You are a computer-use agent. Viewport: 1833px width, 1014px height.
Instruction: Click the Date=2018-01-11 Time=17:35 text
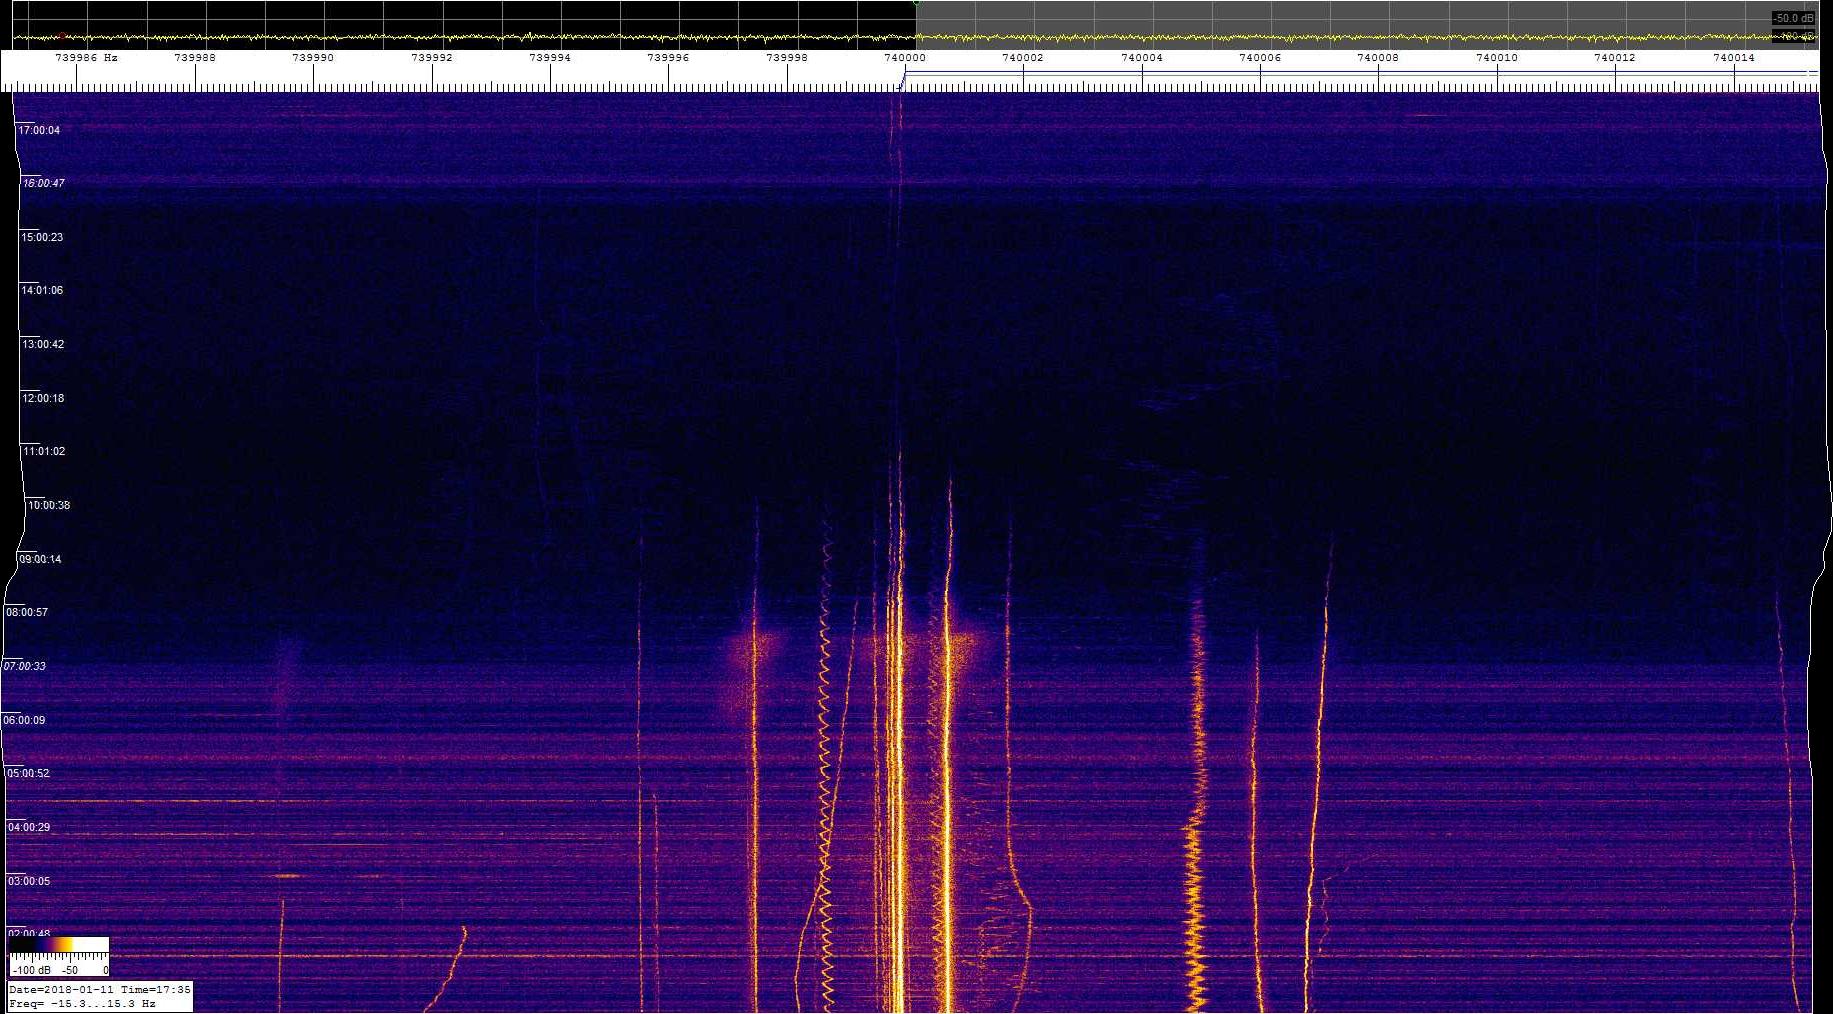pyautogui.click(x=100, y=990)
